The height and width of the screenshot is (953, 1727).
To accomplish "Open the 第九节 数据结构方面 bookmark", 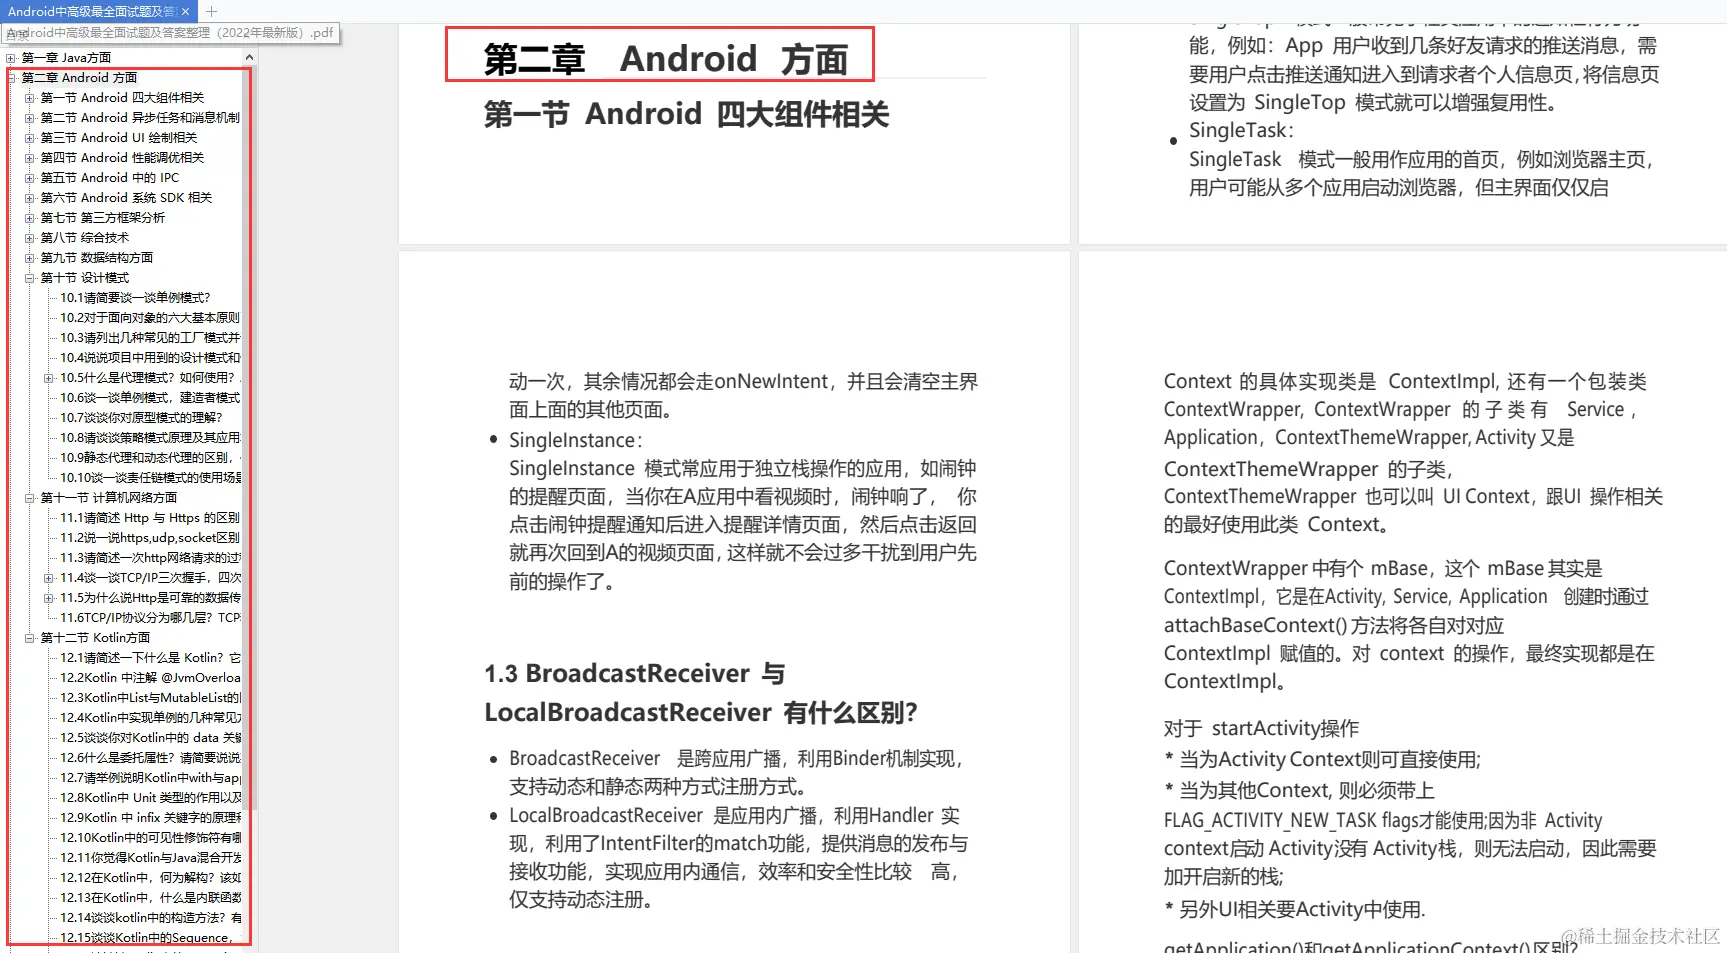I will point(97,257).
